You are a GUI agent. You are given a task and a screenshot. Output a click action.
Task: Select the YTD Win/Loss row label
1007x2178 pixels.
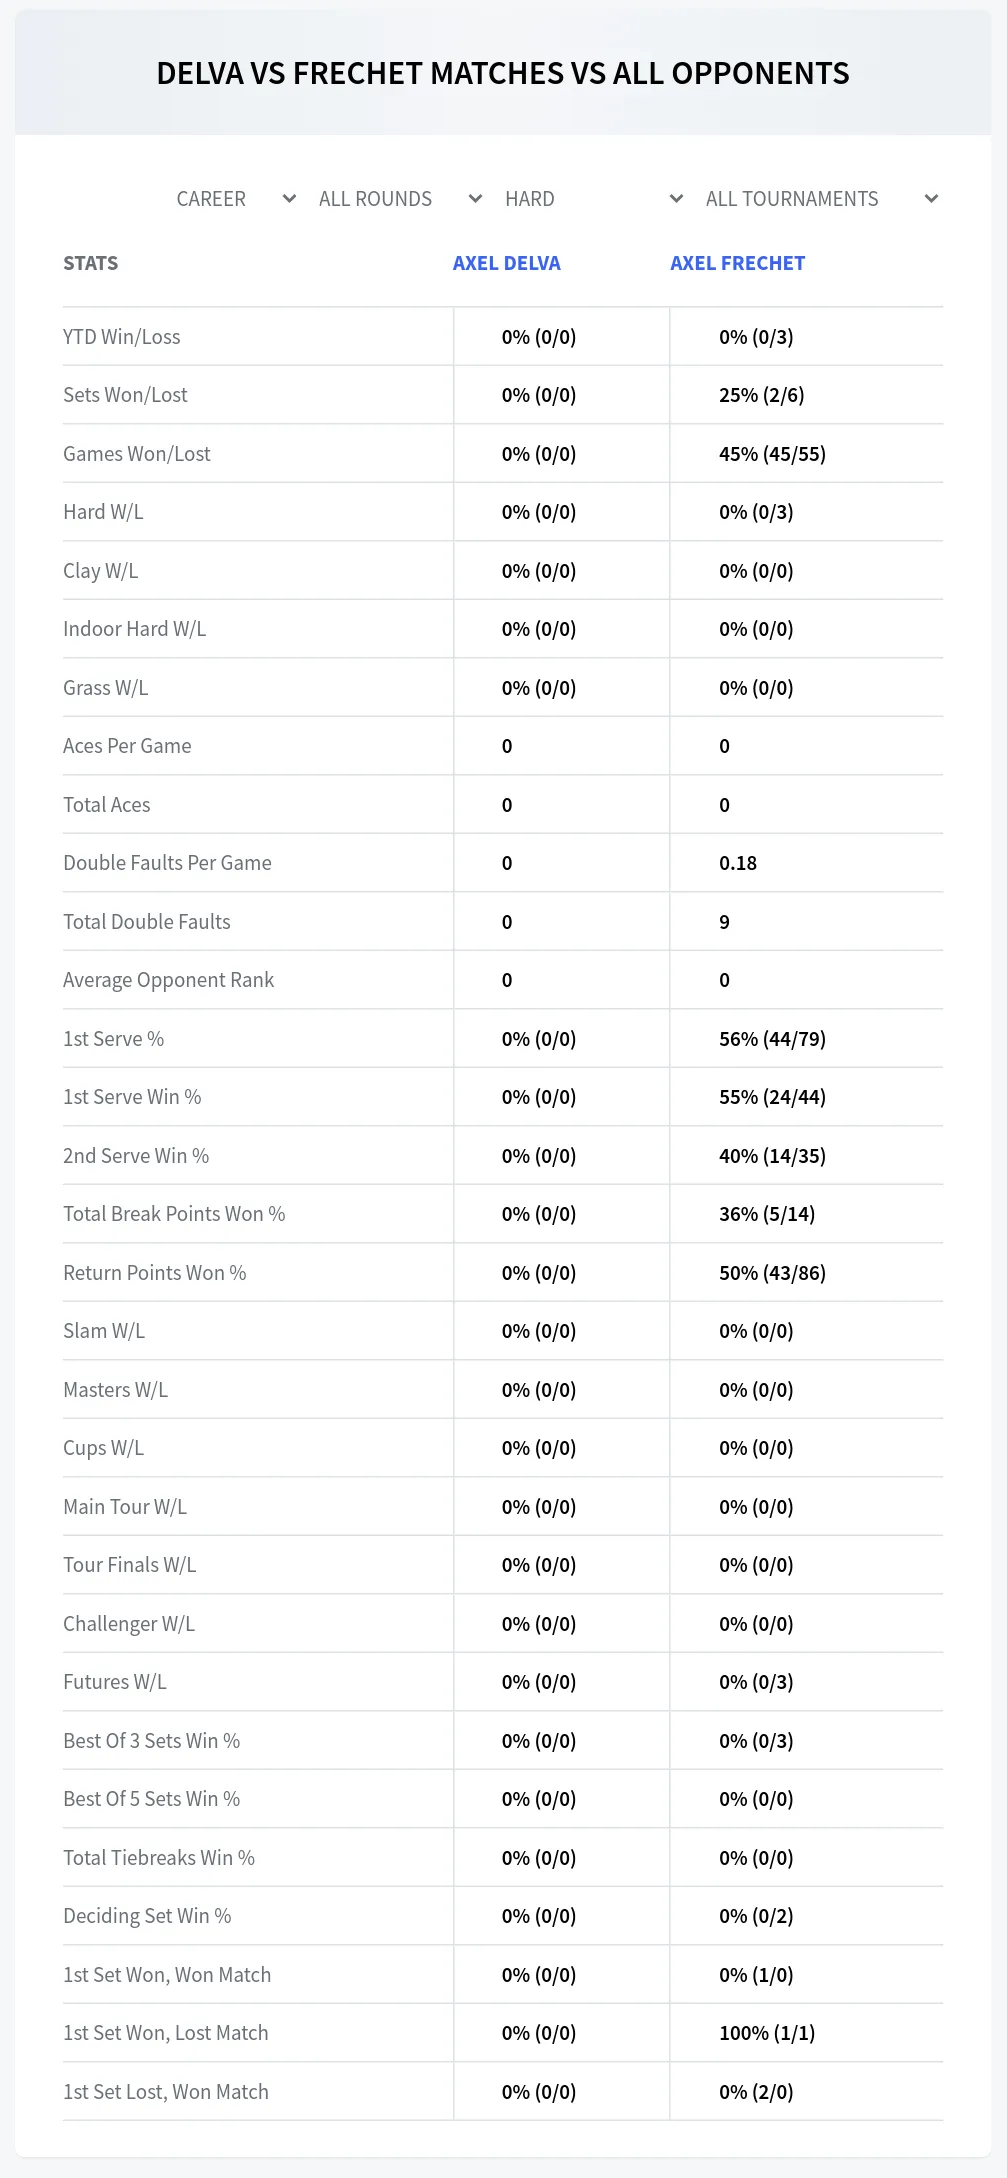pyautogui.click(x=122, y=337)
